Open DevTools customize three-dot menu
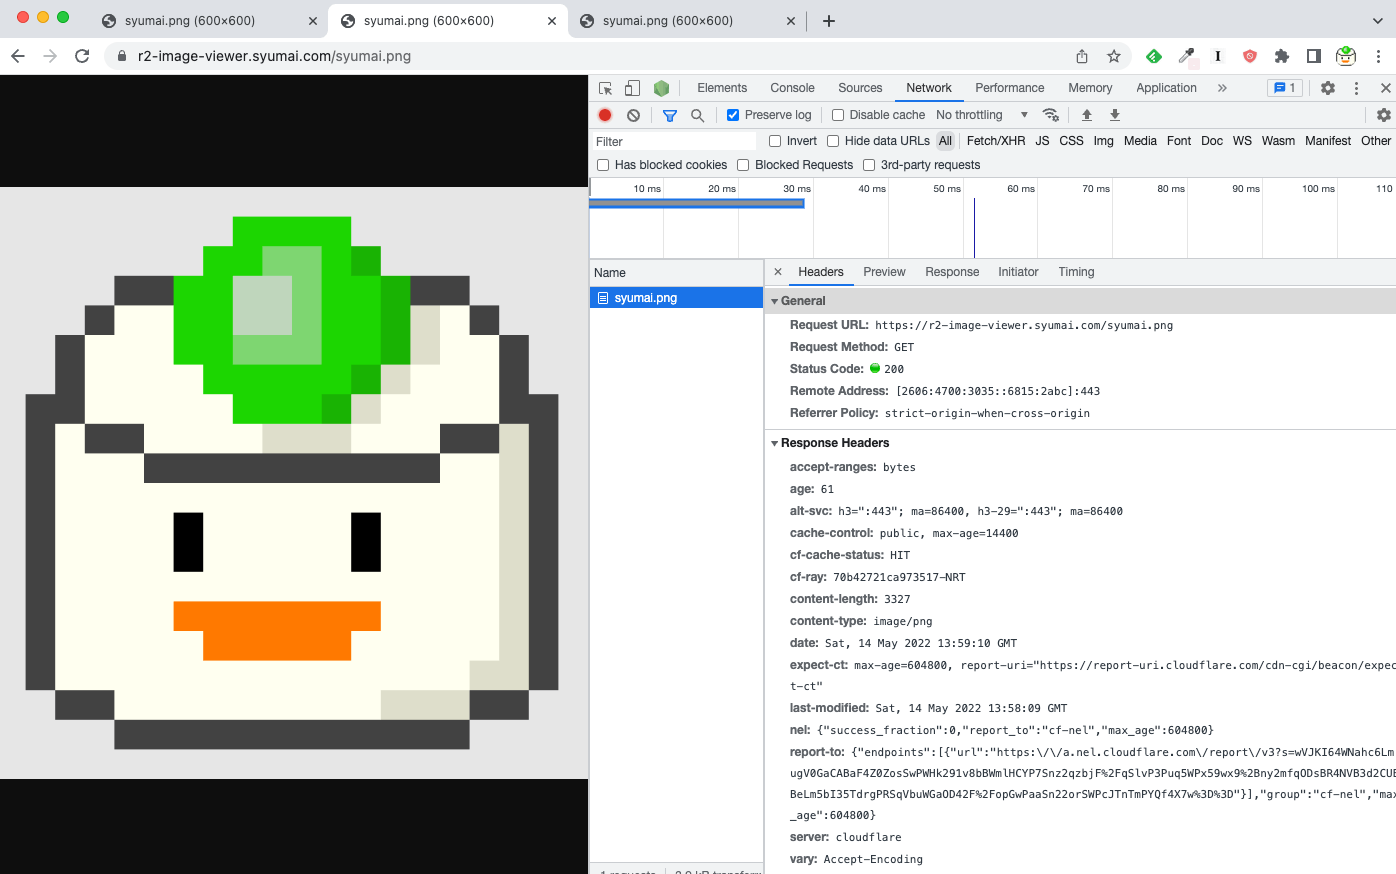This screenshot has width=1396, height=874. pos(1356,88)
